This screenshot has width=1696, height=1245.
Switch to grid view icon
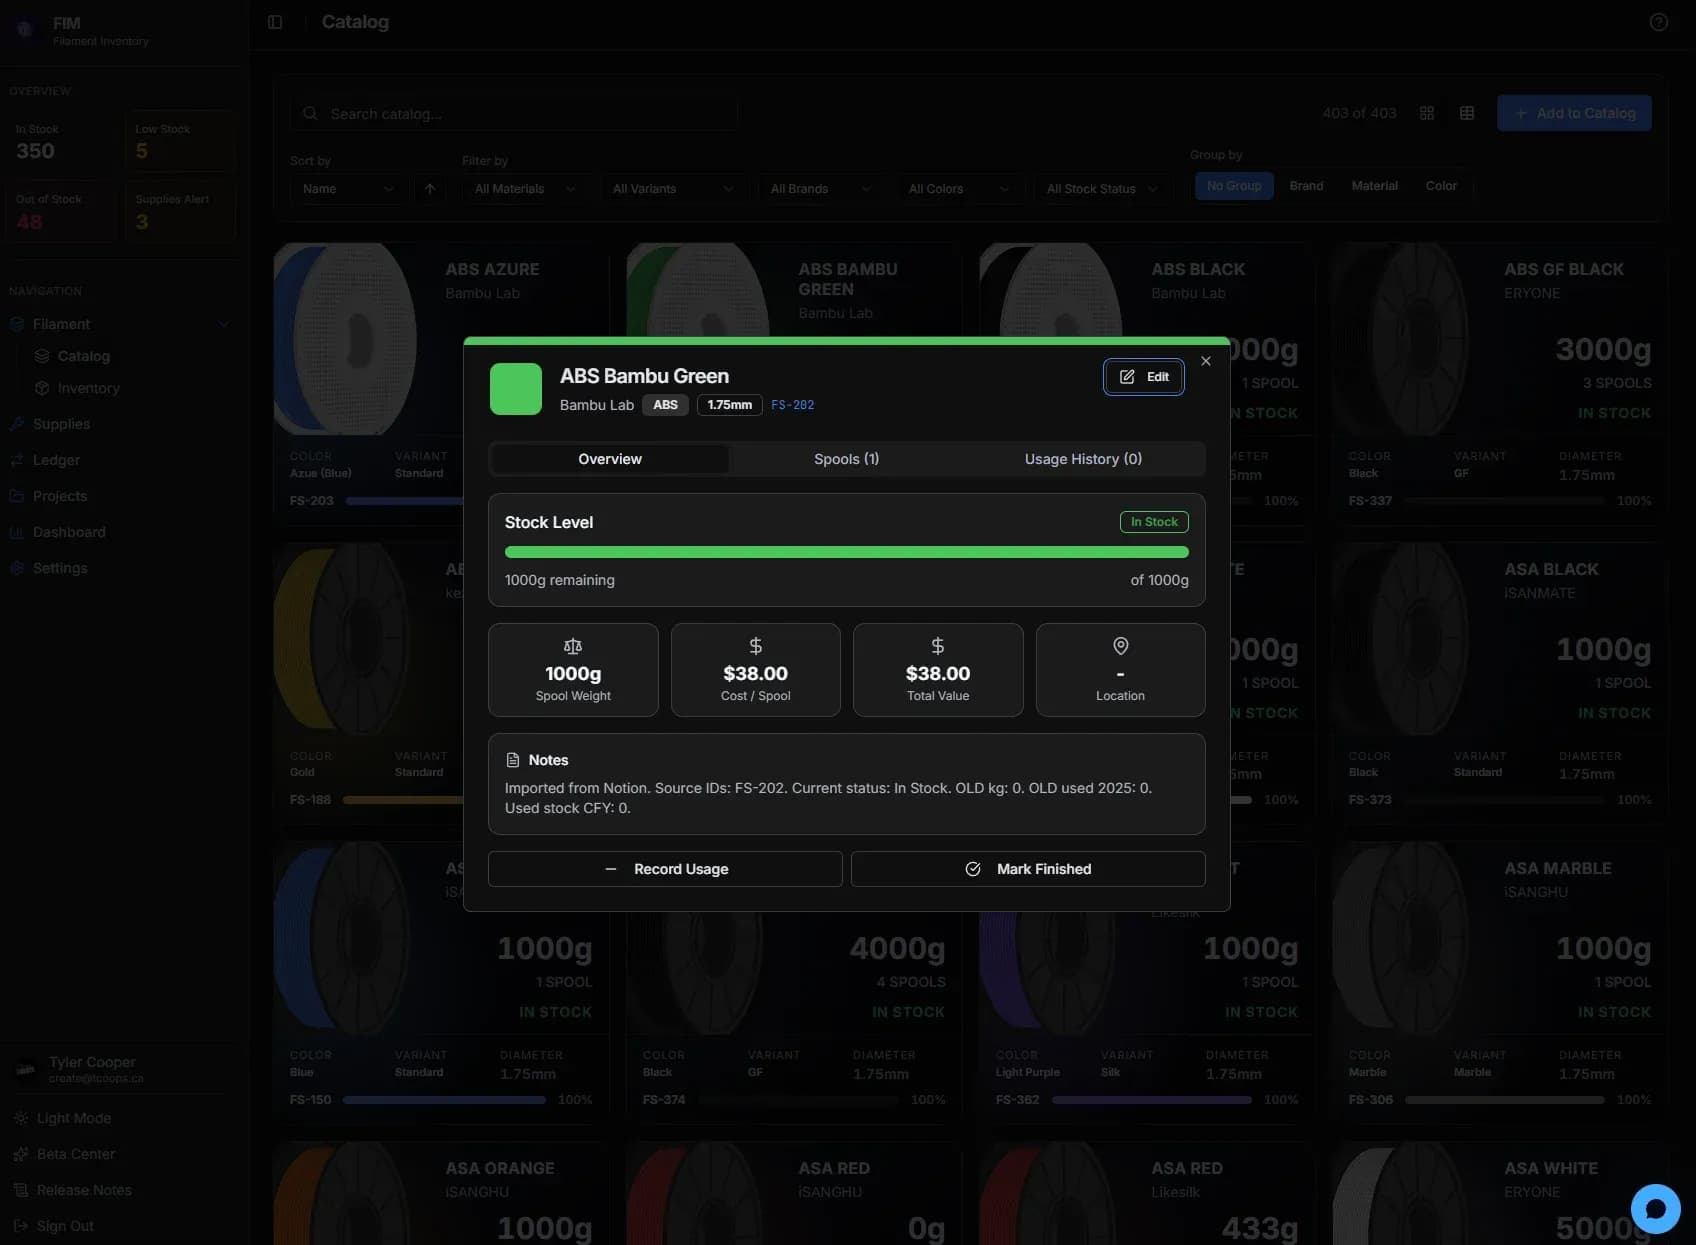[1427, 113]
